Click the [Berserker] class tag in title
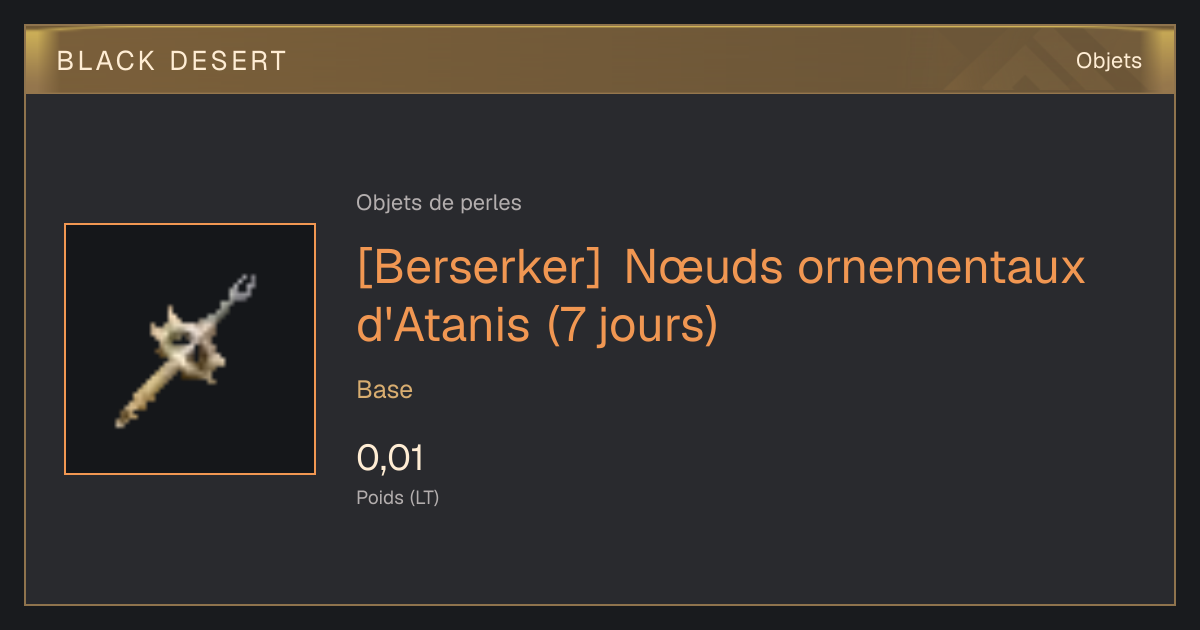The height and width of the screenshot is (630, 1200). [479, 268]
